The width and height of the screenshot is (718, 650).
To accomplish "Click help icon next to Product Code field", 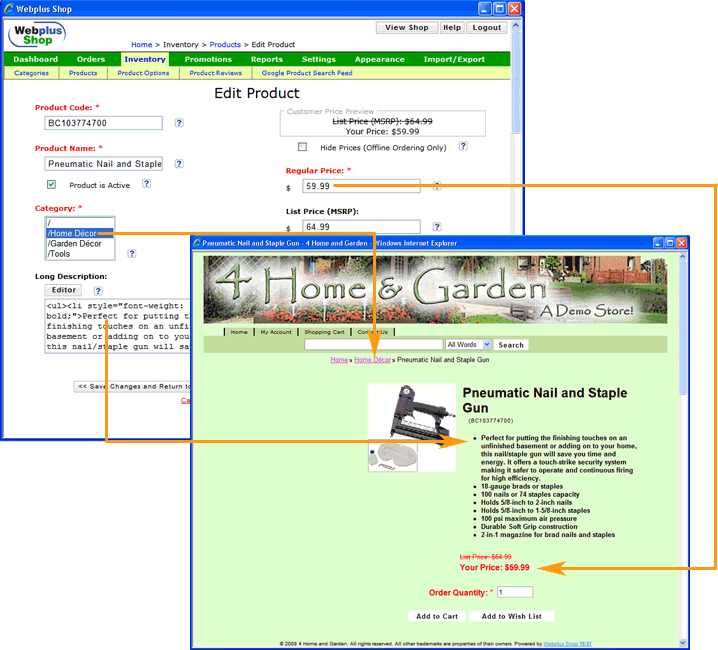I will (x=179, y=123).
